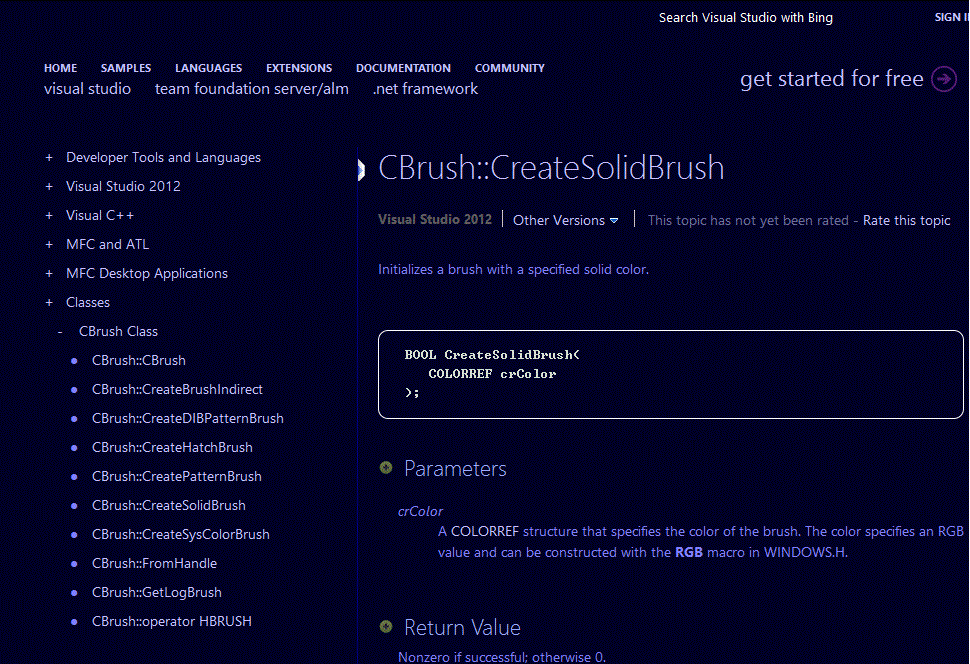Click the Rate this topic link
Image resolution: width=970 pixels, height=664 pixels.
906,220
